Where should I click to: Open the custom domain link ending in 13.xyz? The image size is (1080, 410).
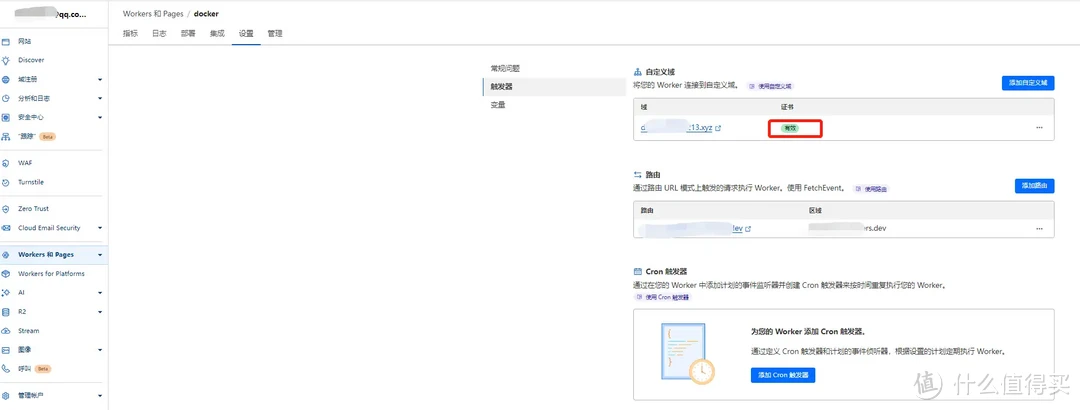click(676, 128)
